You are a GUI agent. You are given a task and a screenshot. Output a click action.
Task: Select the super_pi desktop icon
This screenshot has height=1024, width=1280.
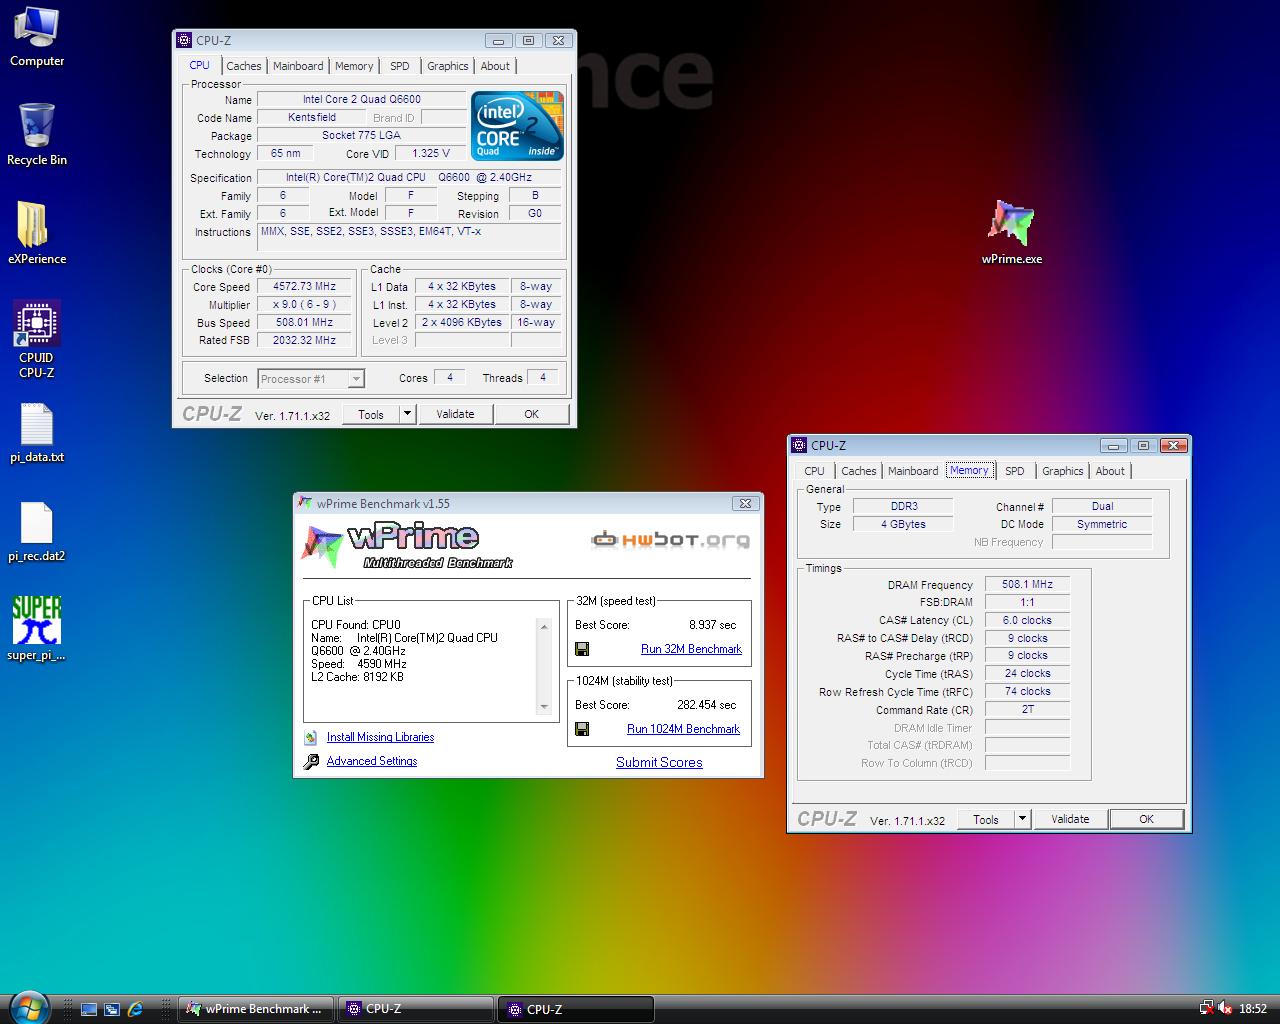[37, 629]
